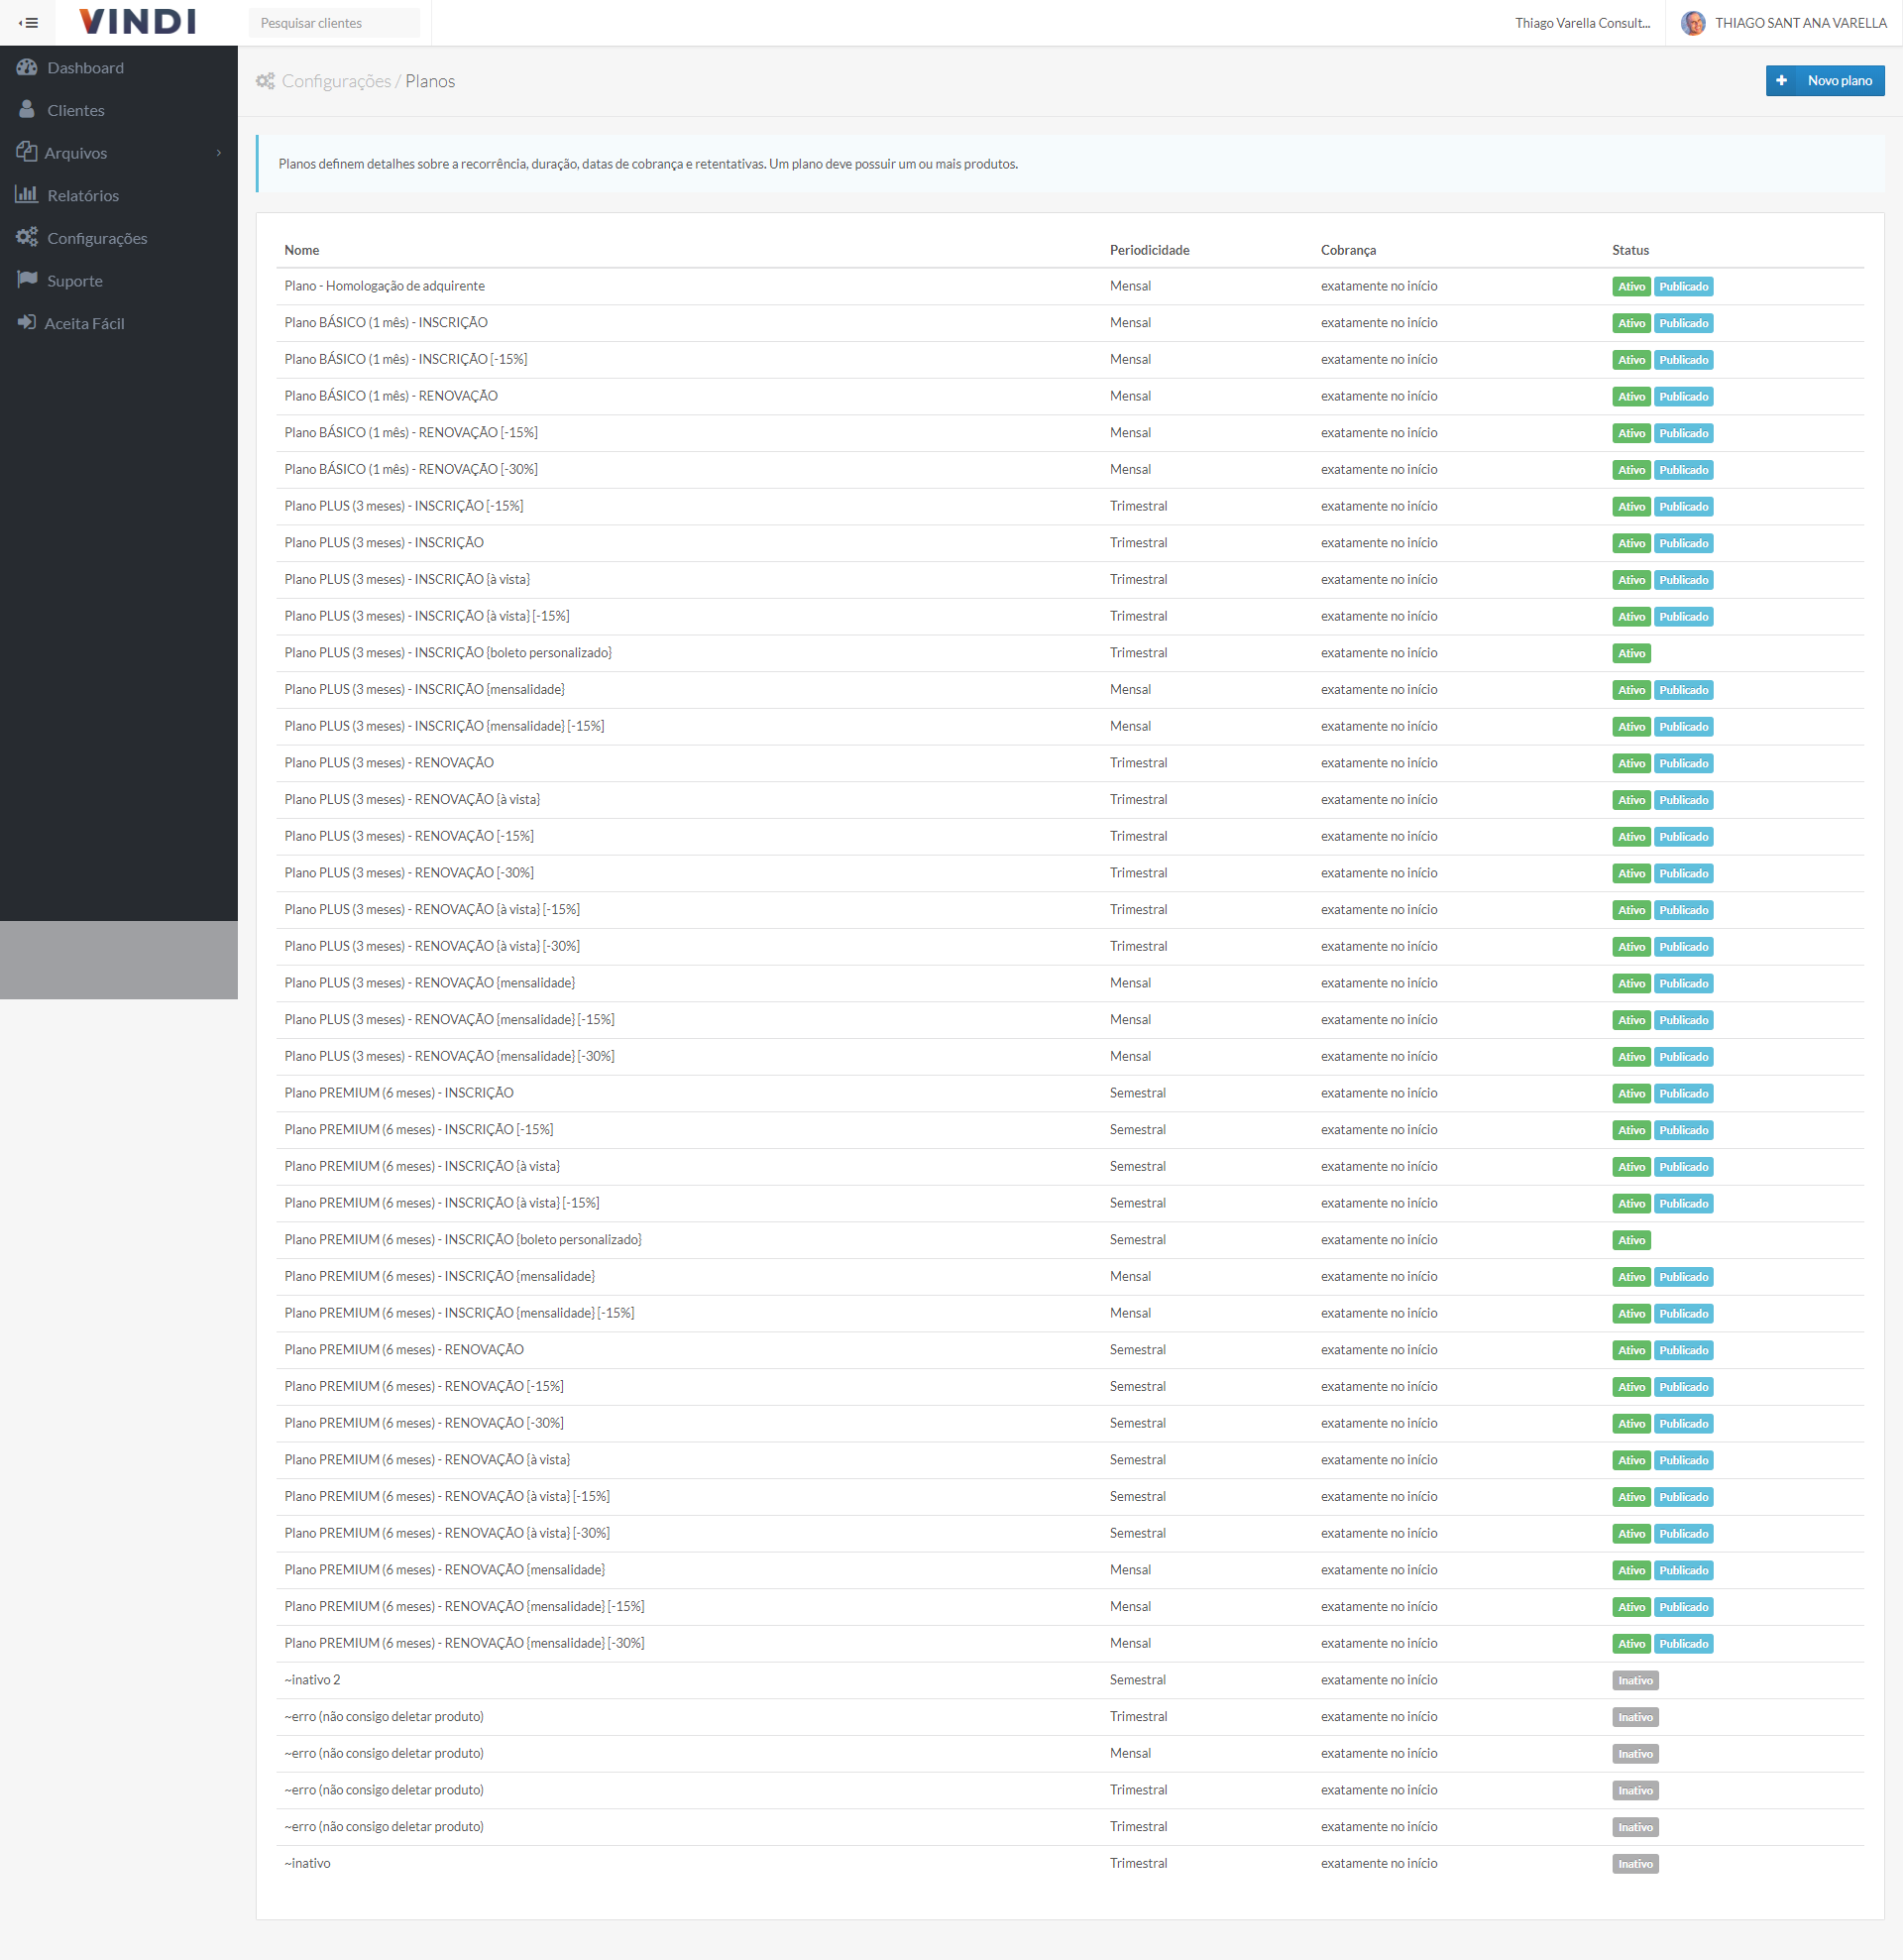Expand the Arquivos submenu chevron

218,153
